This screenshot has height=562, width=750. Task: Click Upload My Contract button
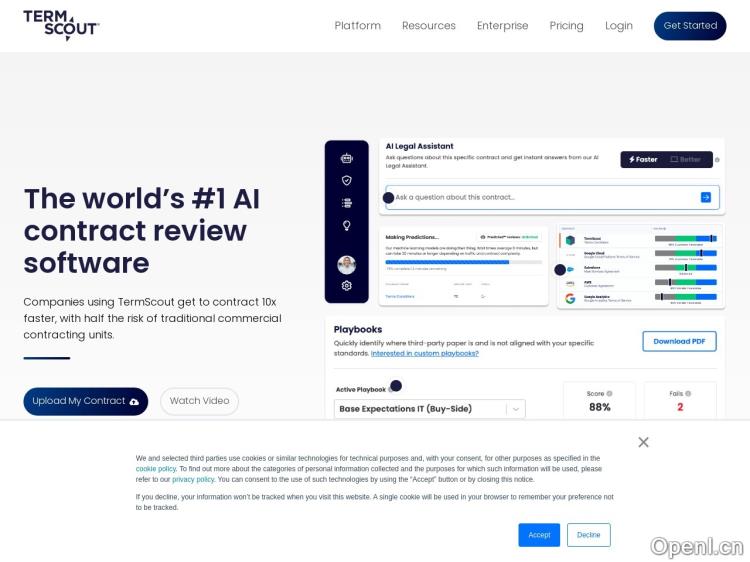[85, 401]
